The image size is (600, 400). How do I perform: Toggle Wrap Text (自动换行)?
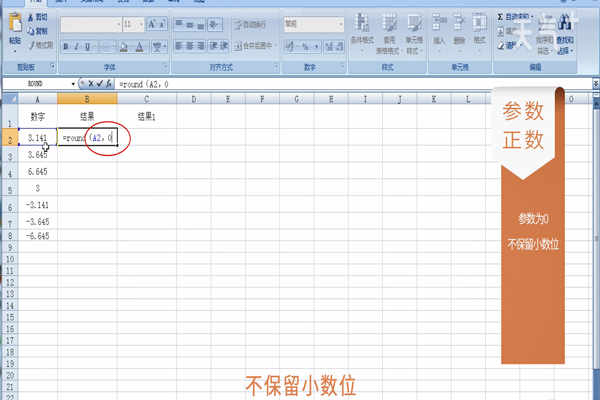coord(250,24)
